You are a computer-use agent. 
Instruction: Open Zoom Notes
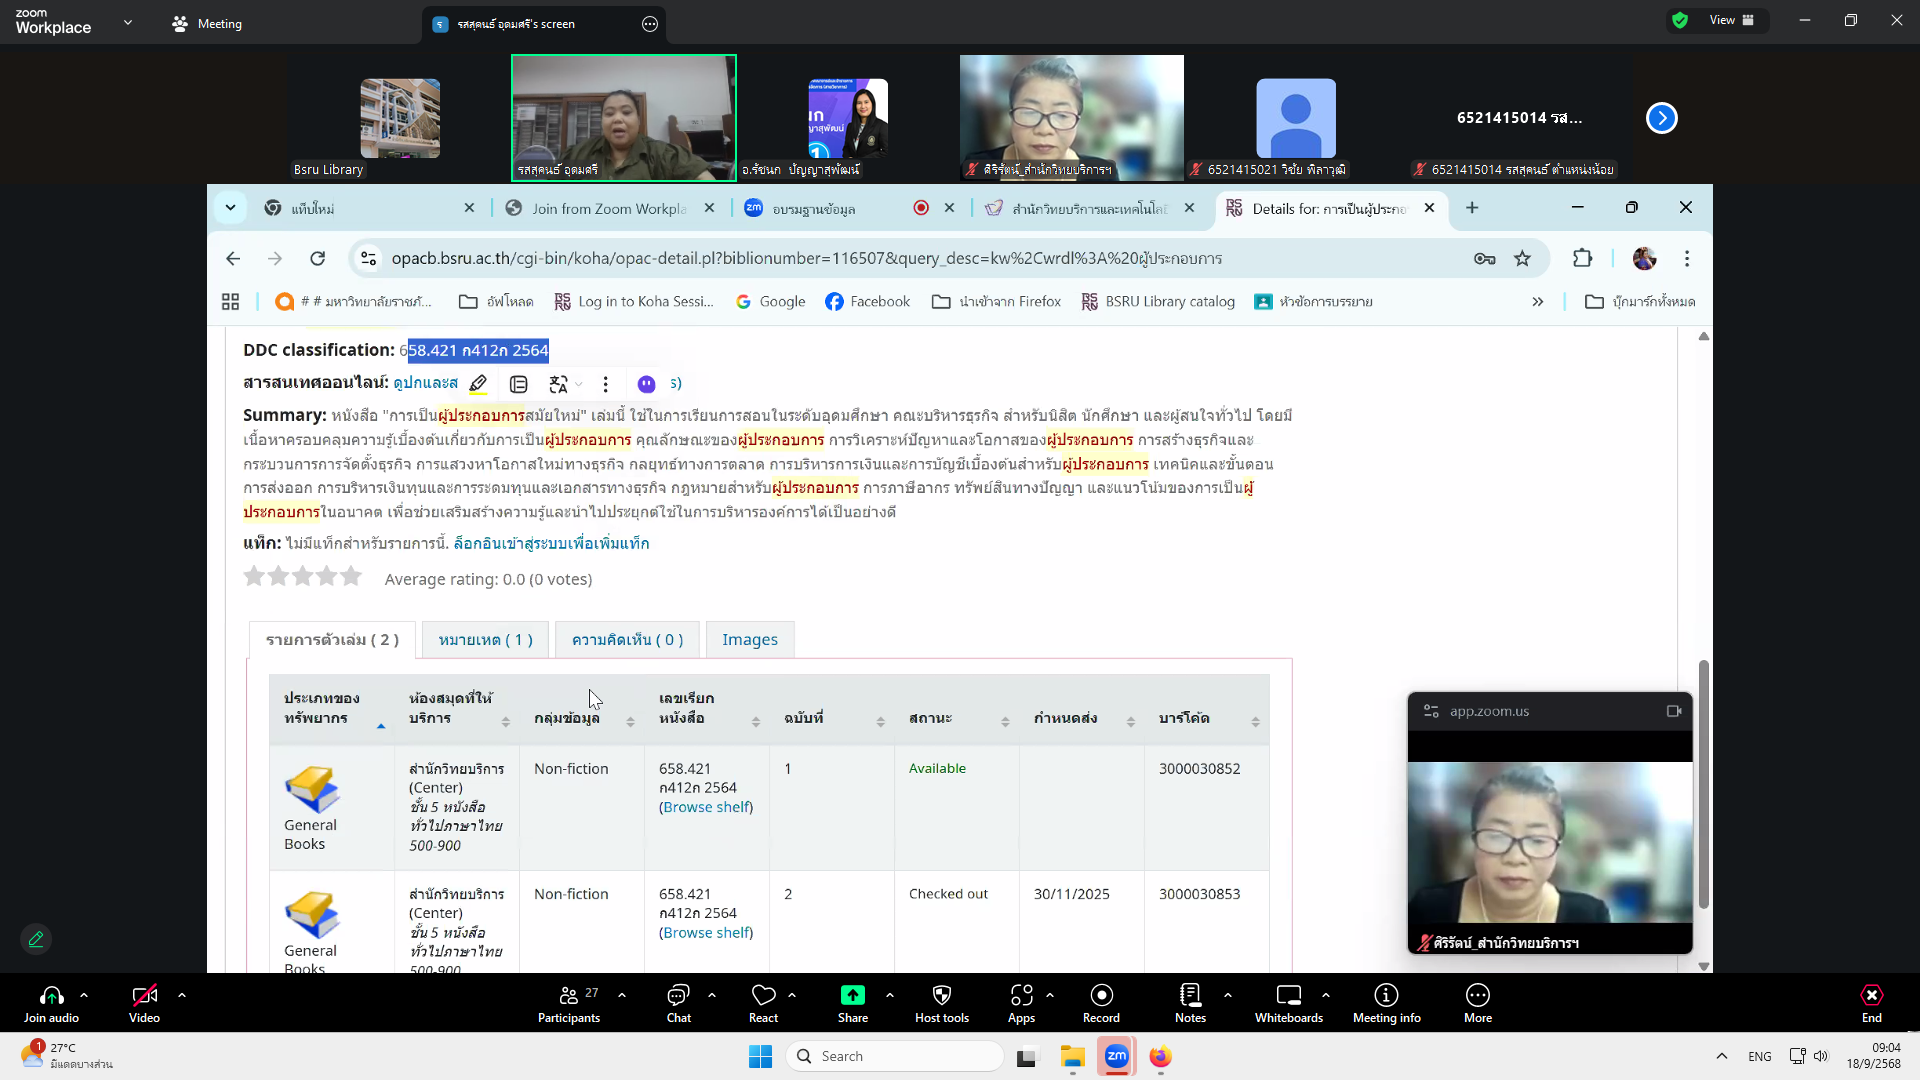click(1190, 1003)
